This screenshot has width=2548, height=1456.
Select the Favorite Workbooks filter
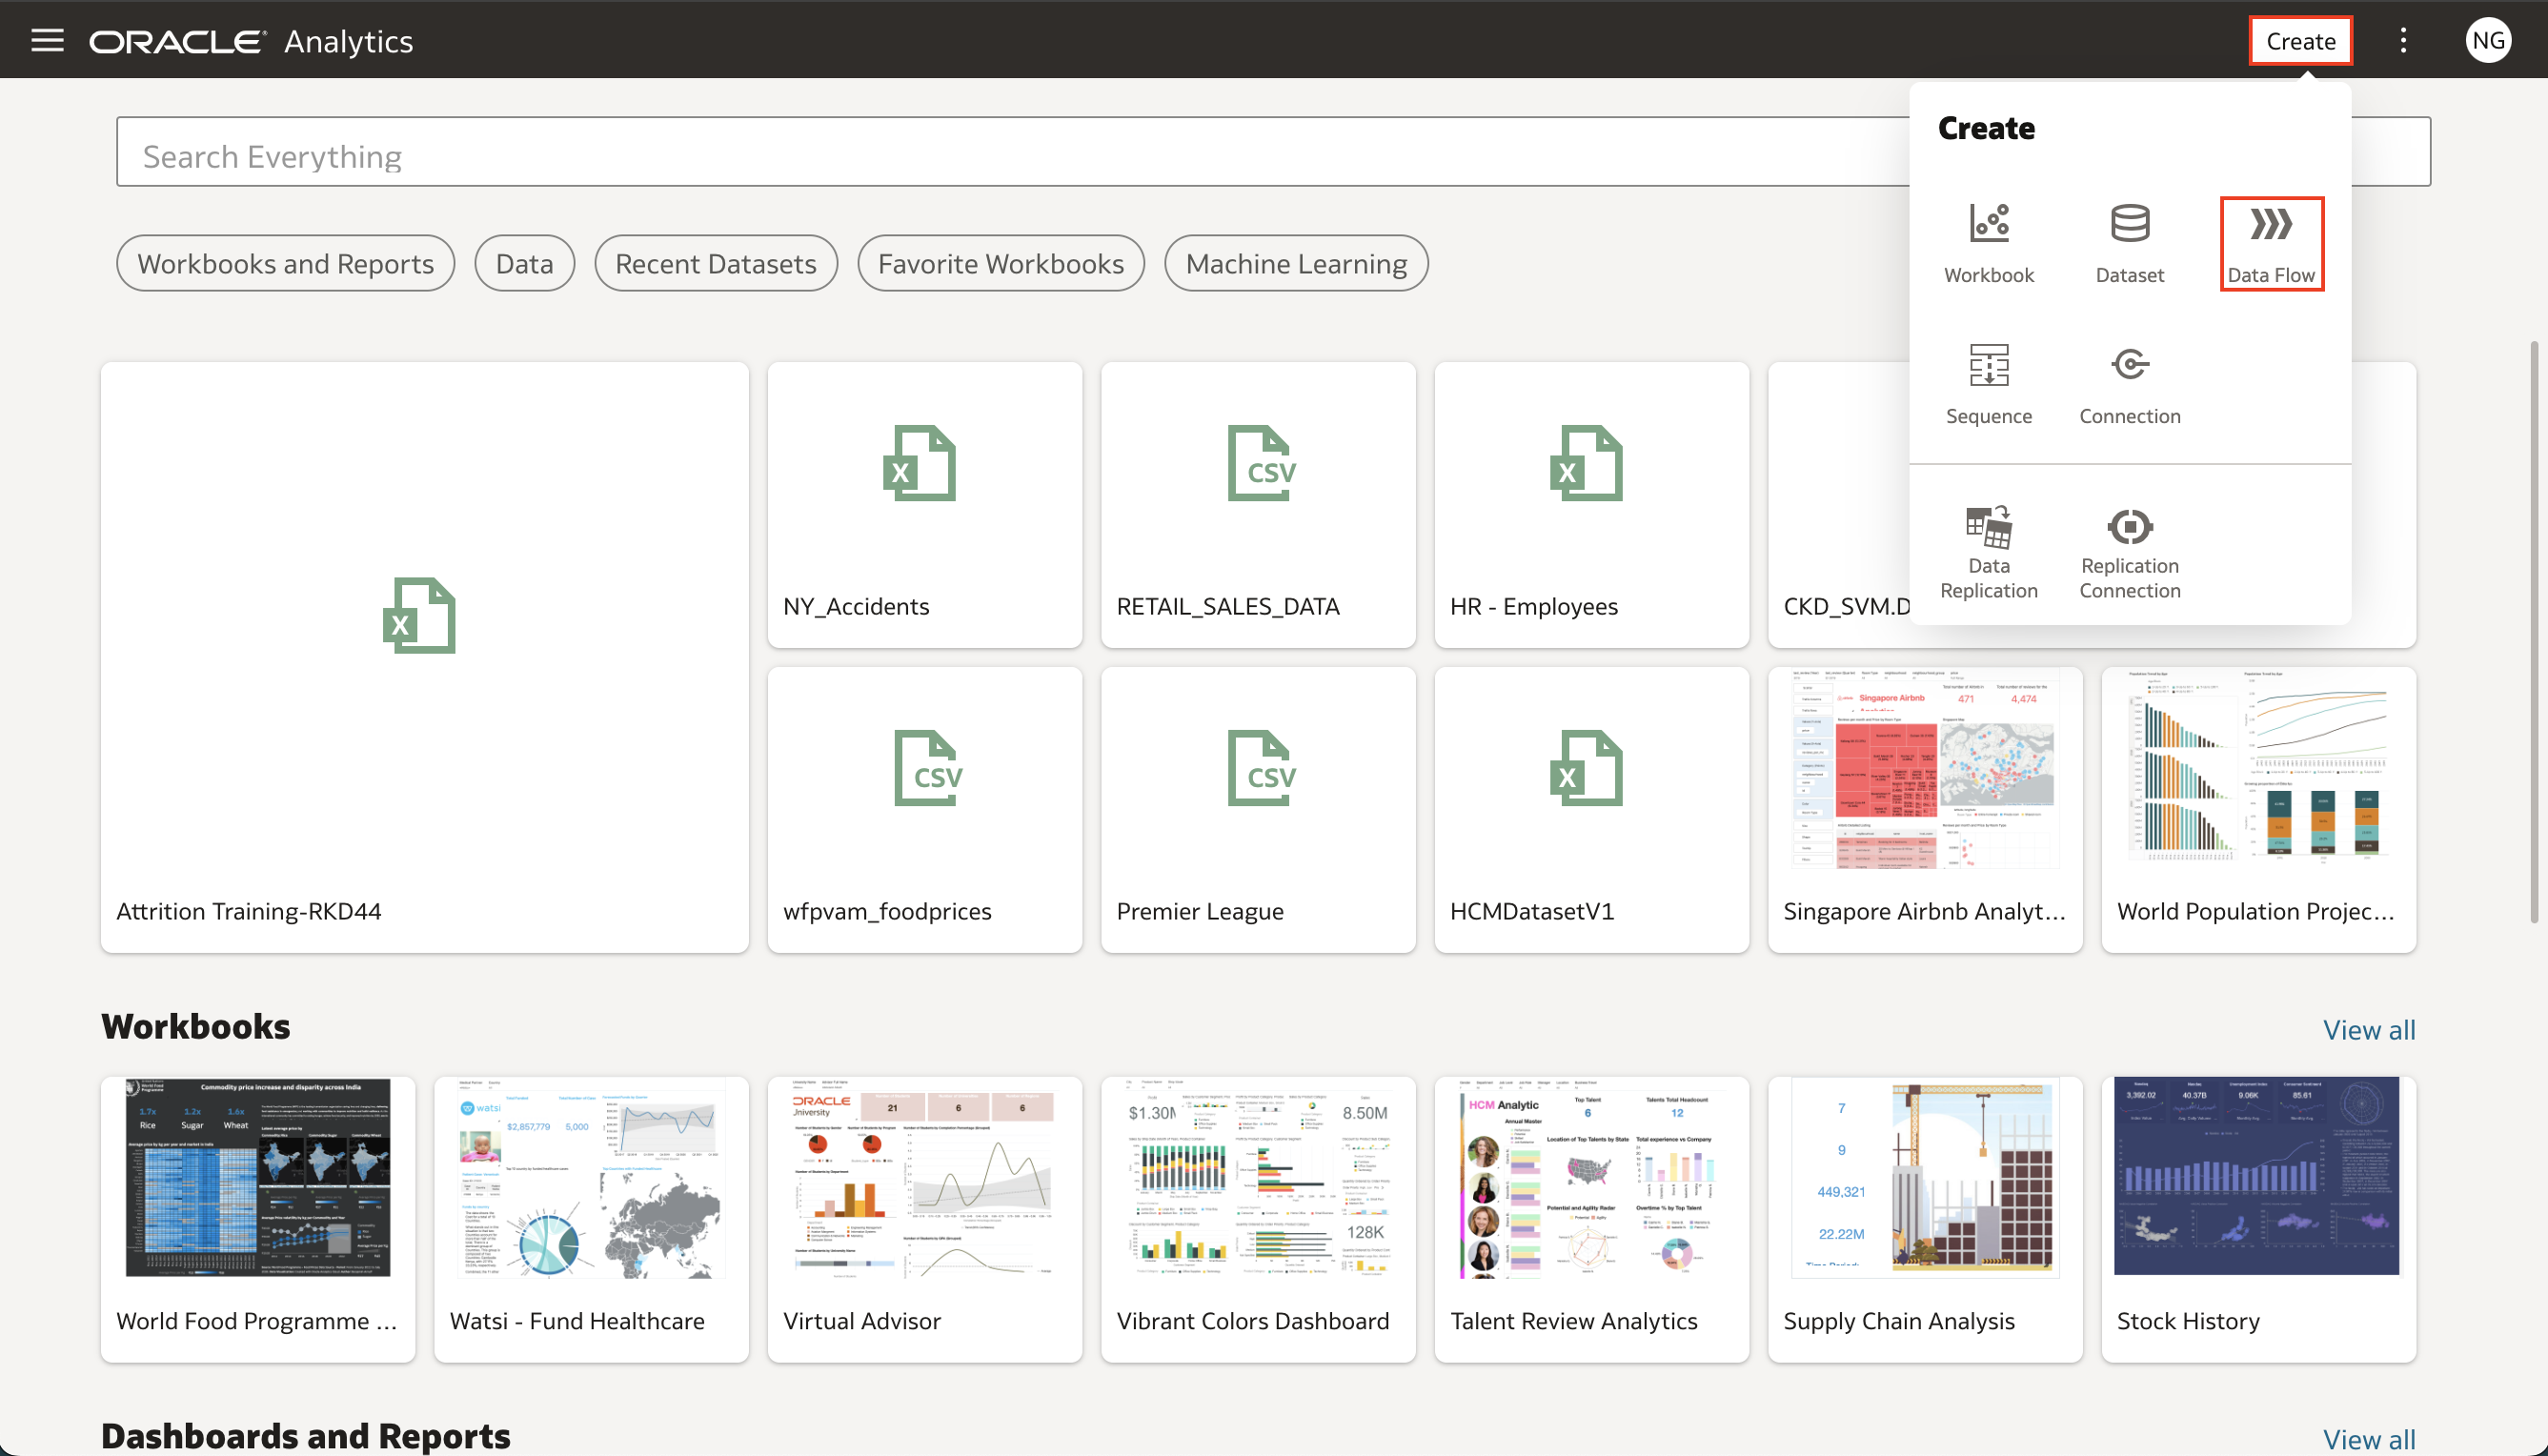tap(1000, 264)
